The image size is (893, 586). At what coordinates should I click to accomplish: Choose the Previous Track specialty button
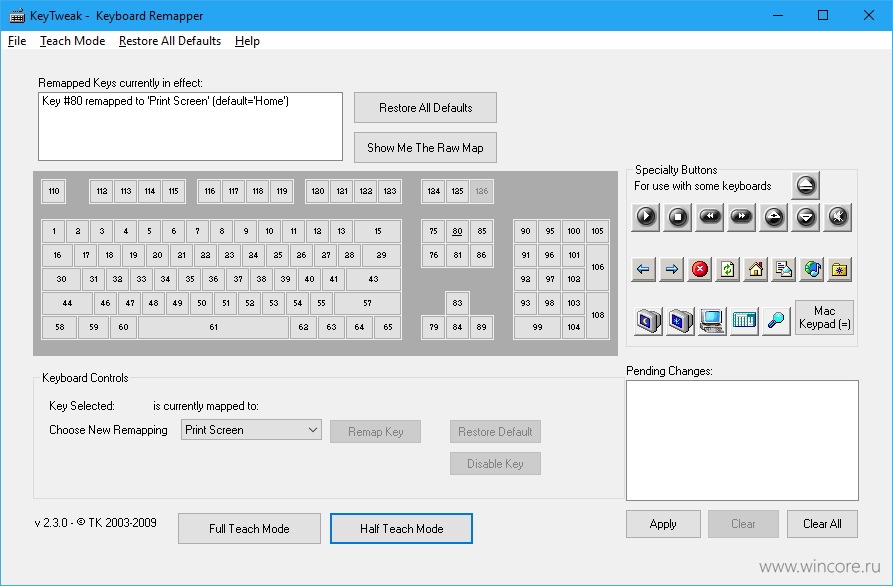coord(710,217)
